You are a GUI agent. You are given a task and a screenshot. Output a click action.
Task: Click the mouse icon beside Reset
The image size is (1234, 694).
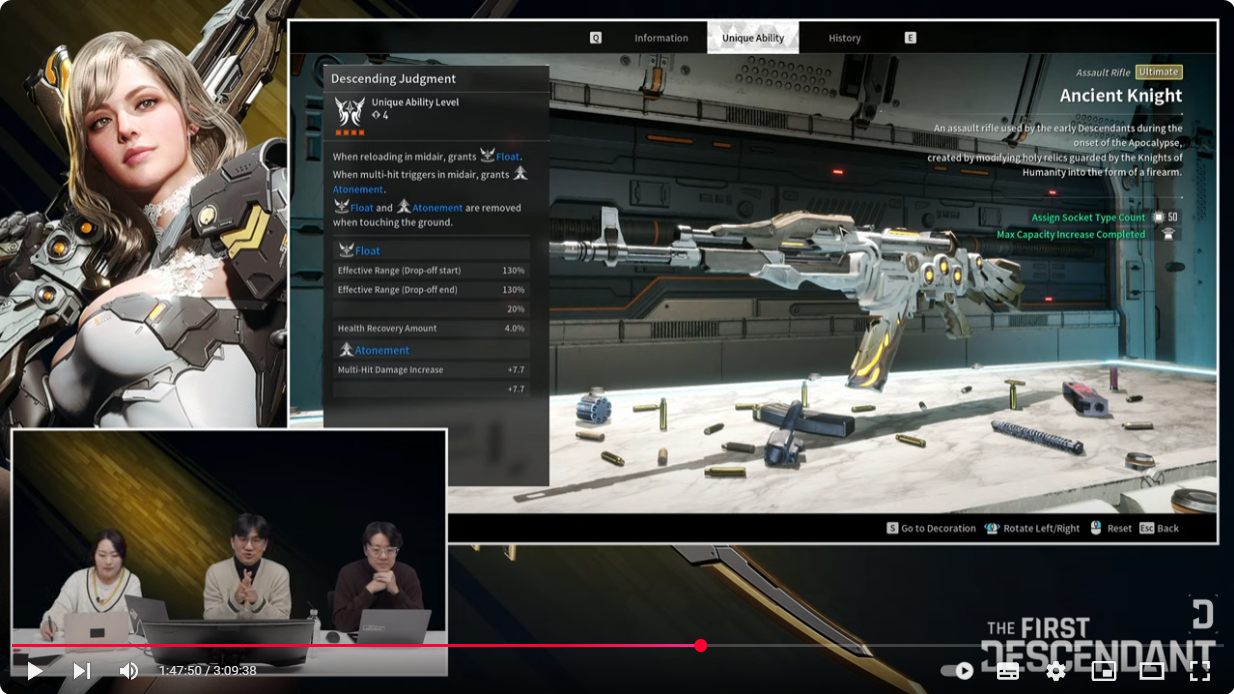point(1096,528)
